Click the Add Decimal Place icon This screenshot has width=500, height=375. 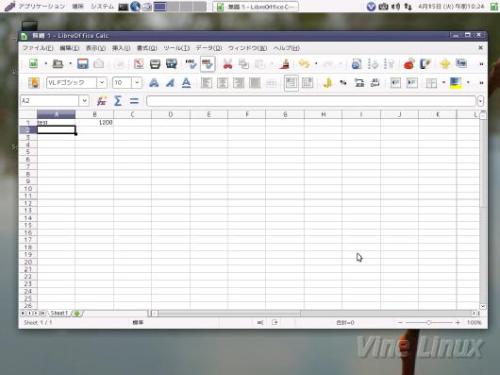tap(359, 83)
